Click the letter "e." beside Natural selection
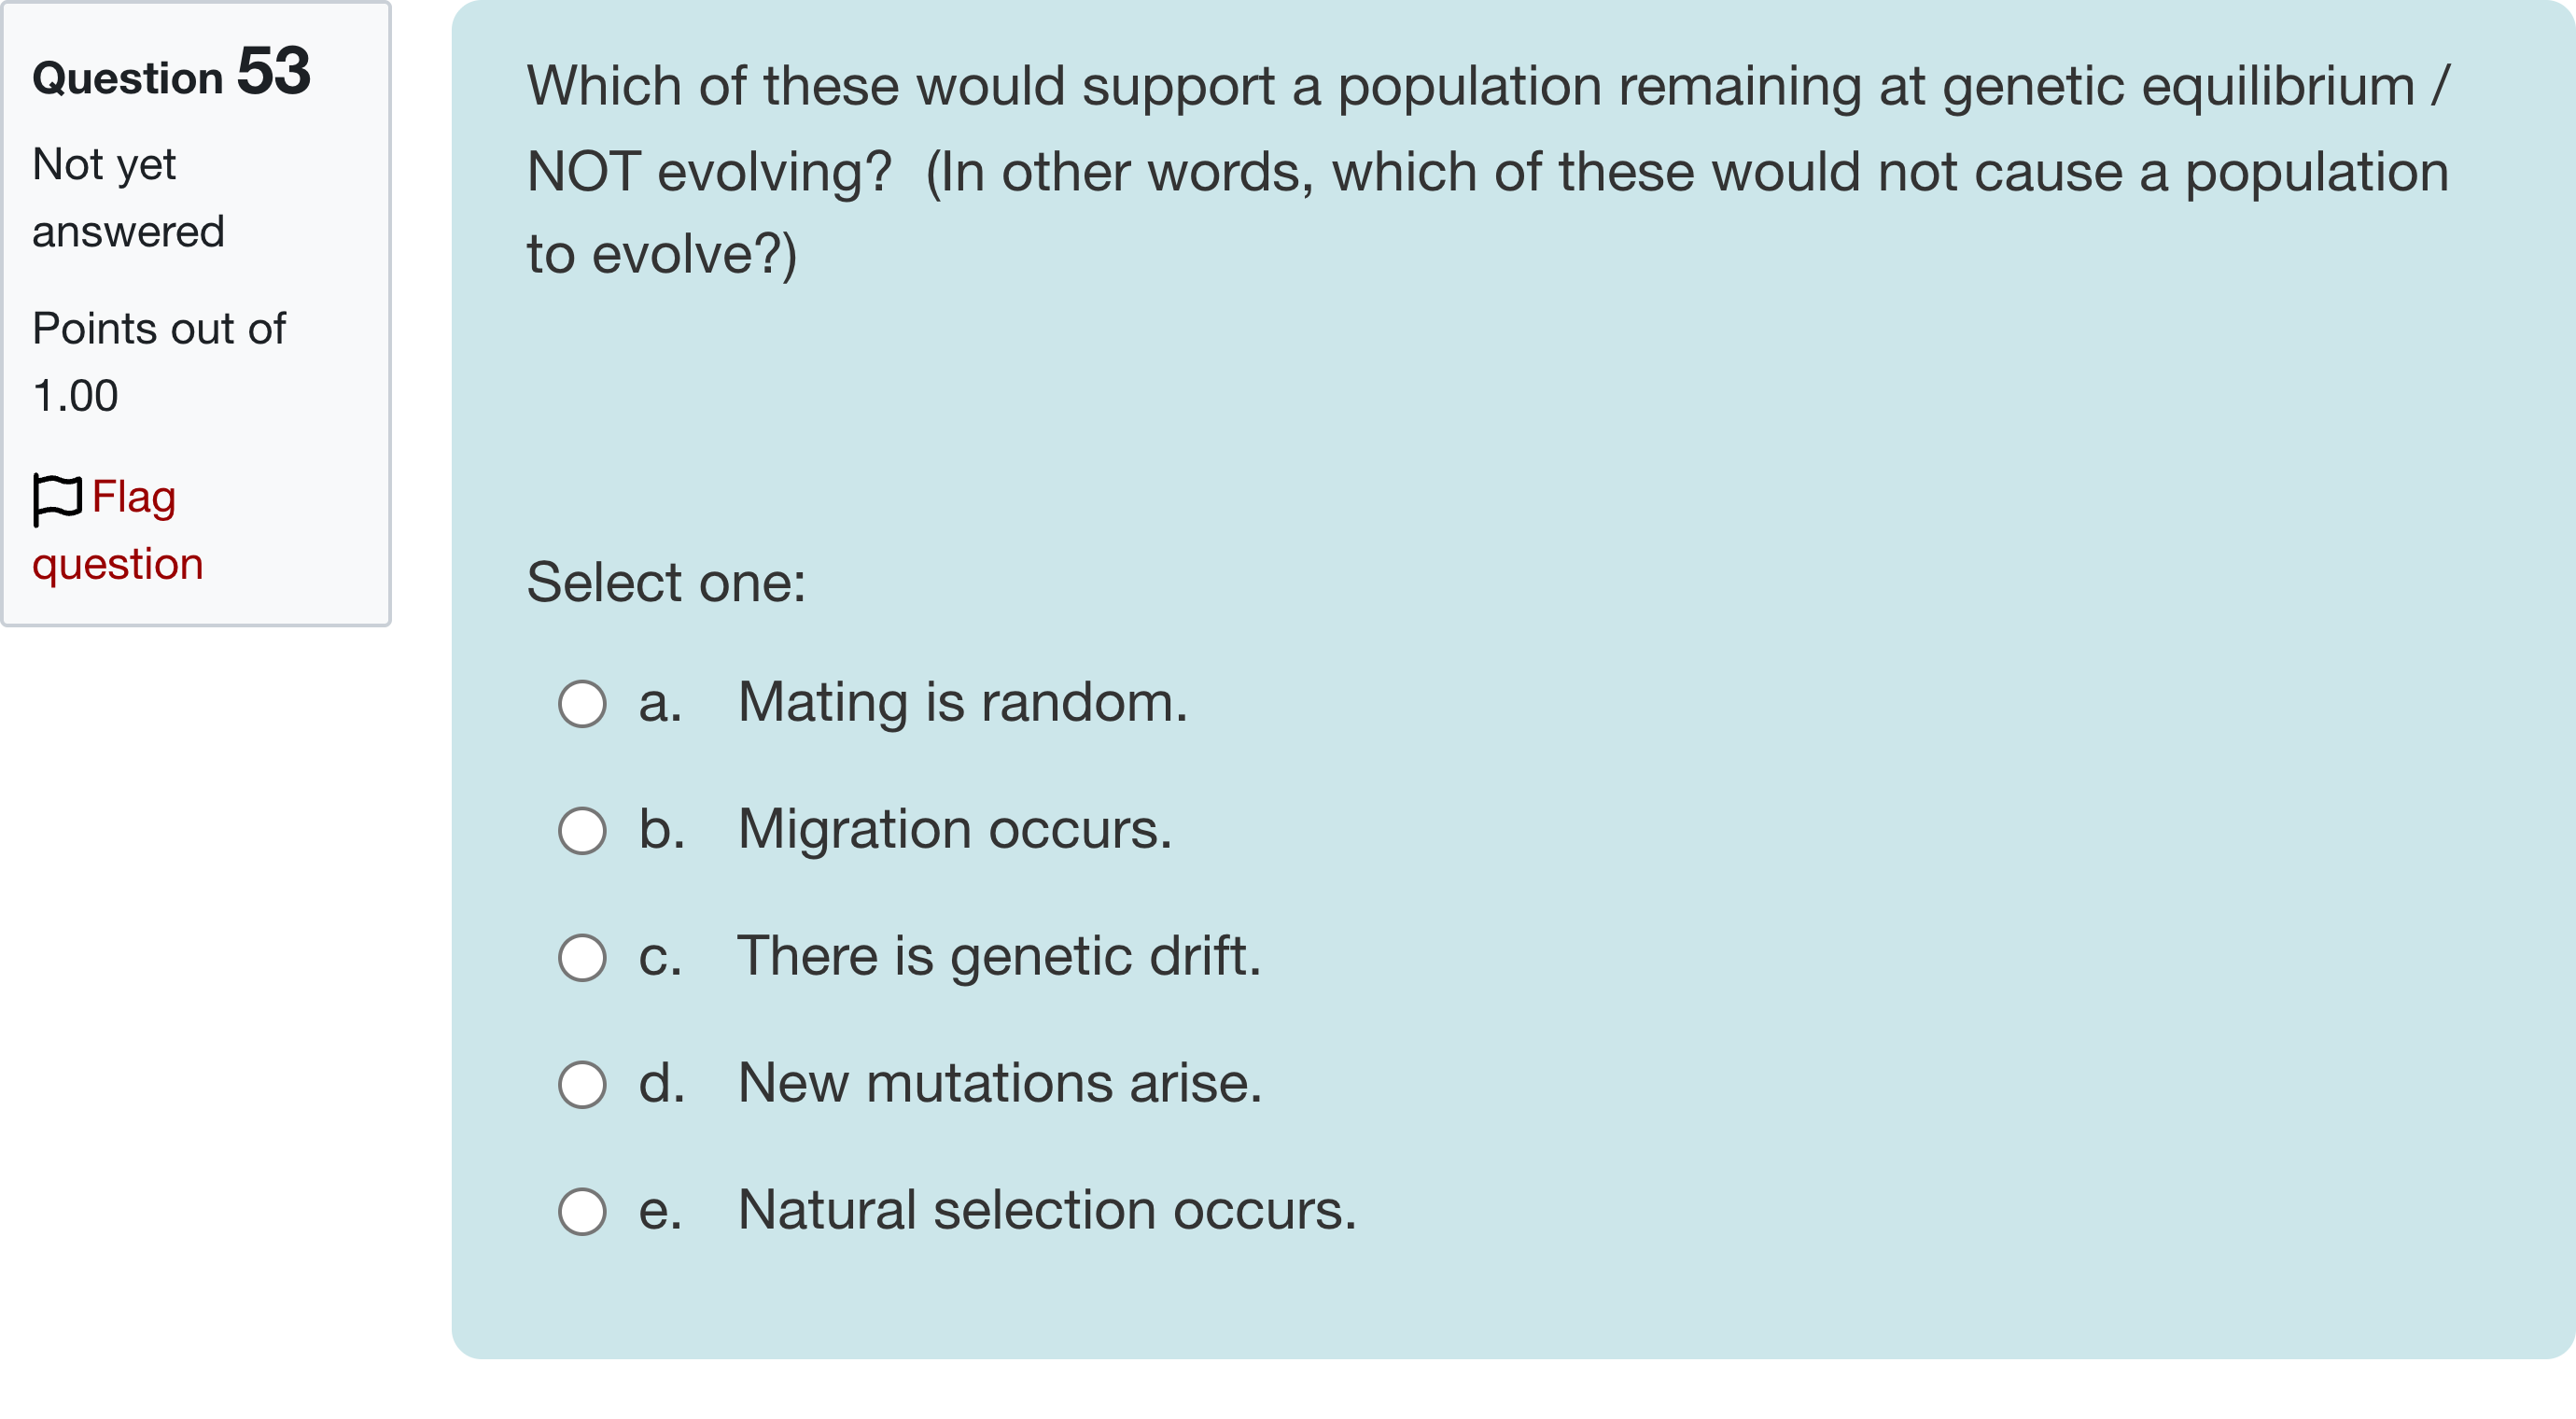Screen dimensions: 2576x1419 coord(660,1210)
